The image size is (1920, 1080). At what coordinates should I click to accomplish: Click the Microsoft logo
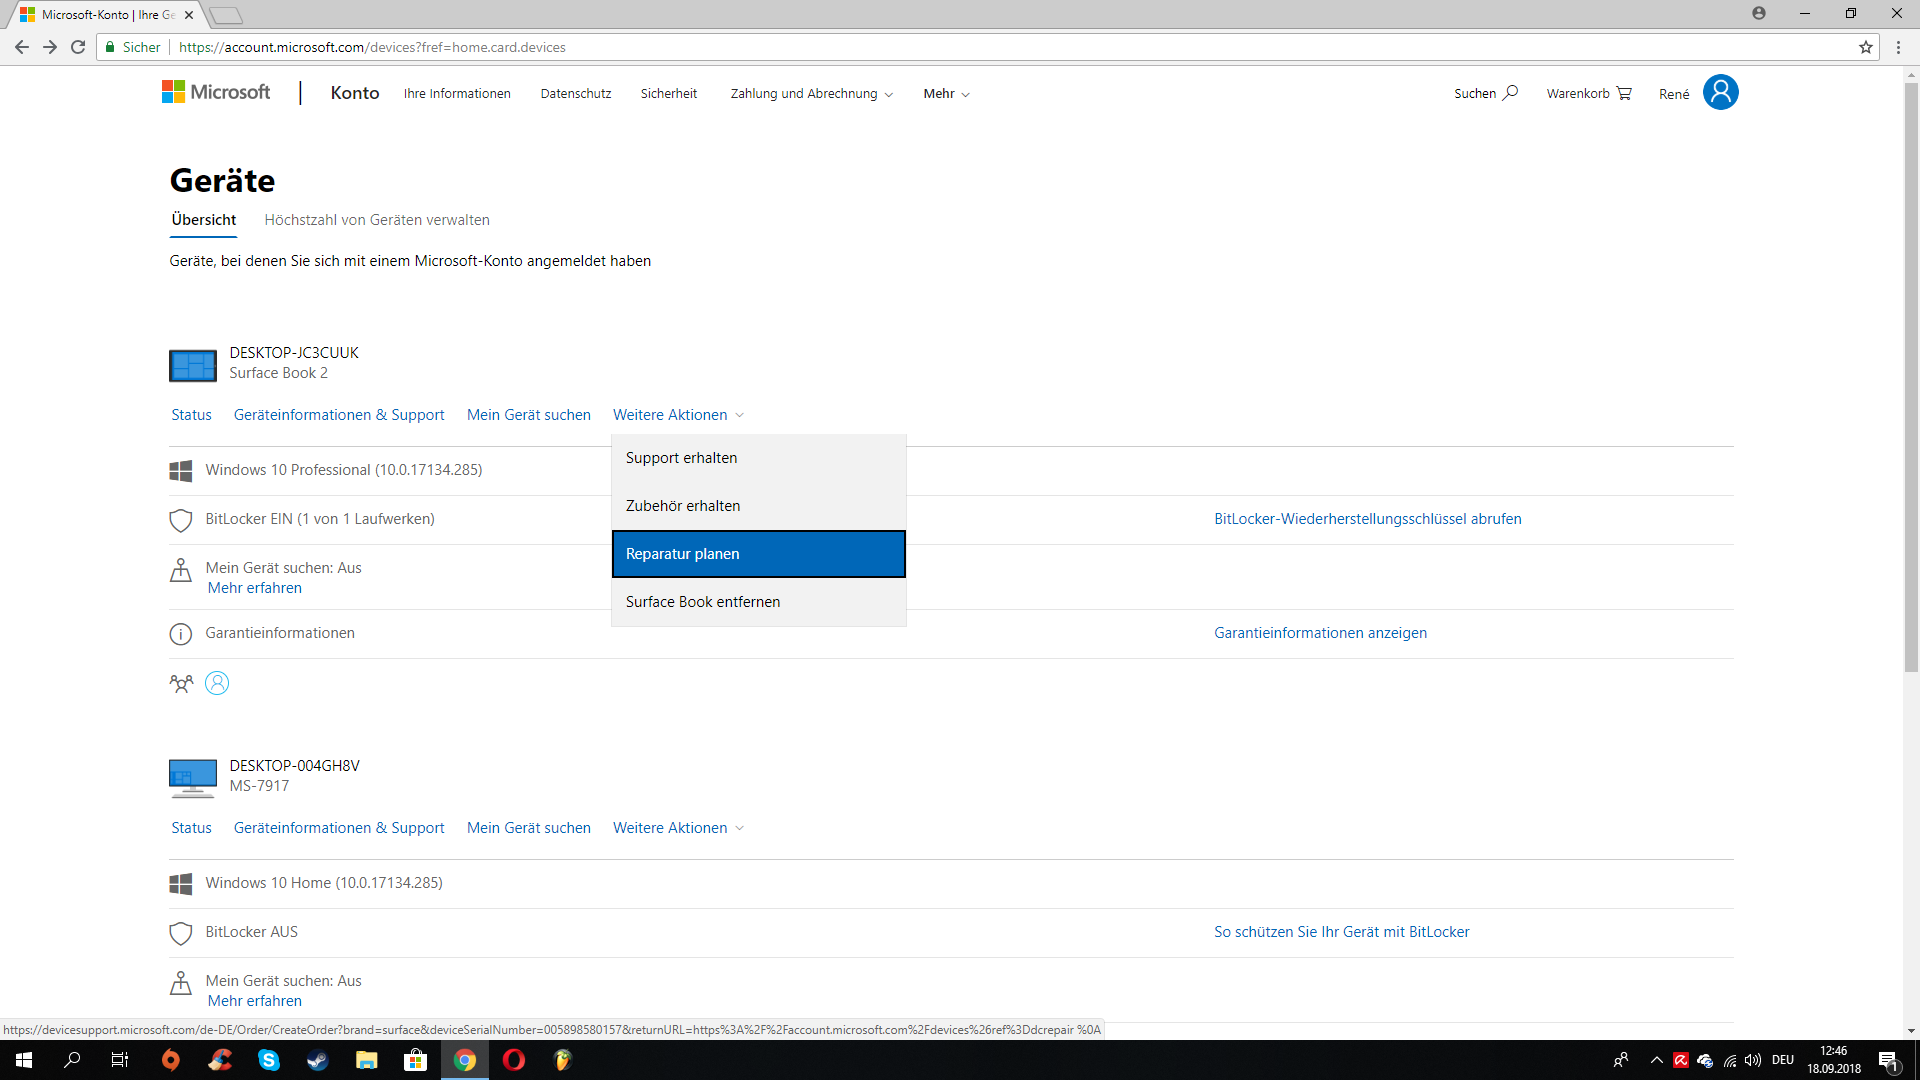(x=216, y=93)
